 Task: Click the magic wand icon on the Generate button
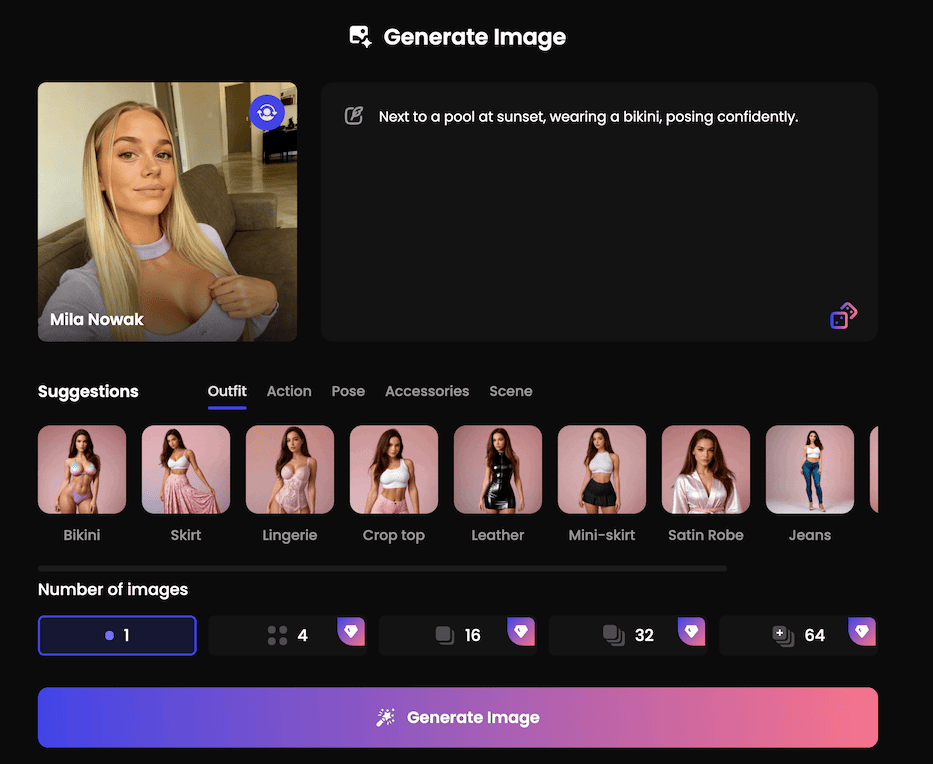point(385,717)
